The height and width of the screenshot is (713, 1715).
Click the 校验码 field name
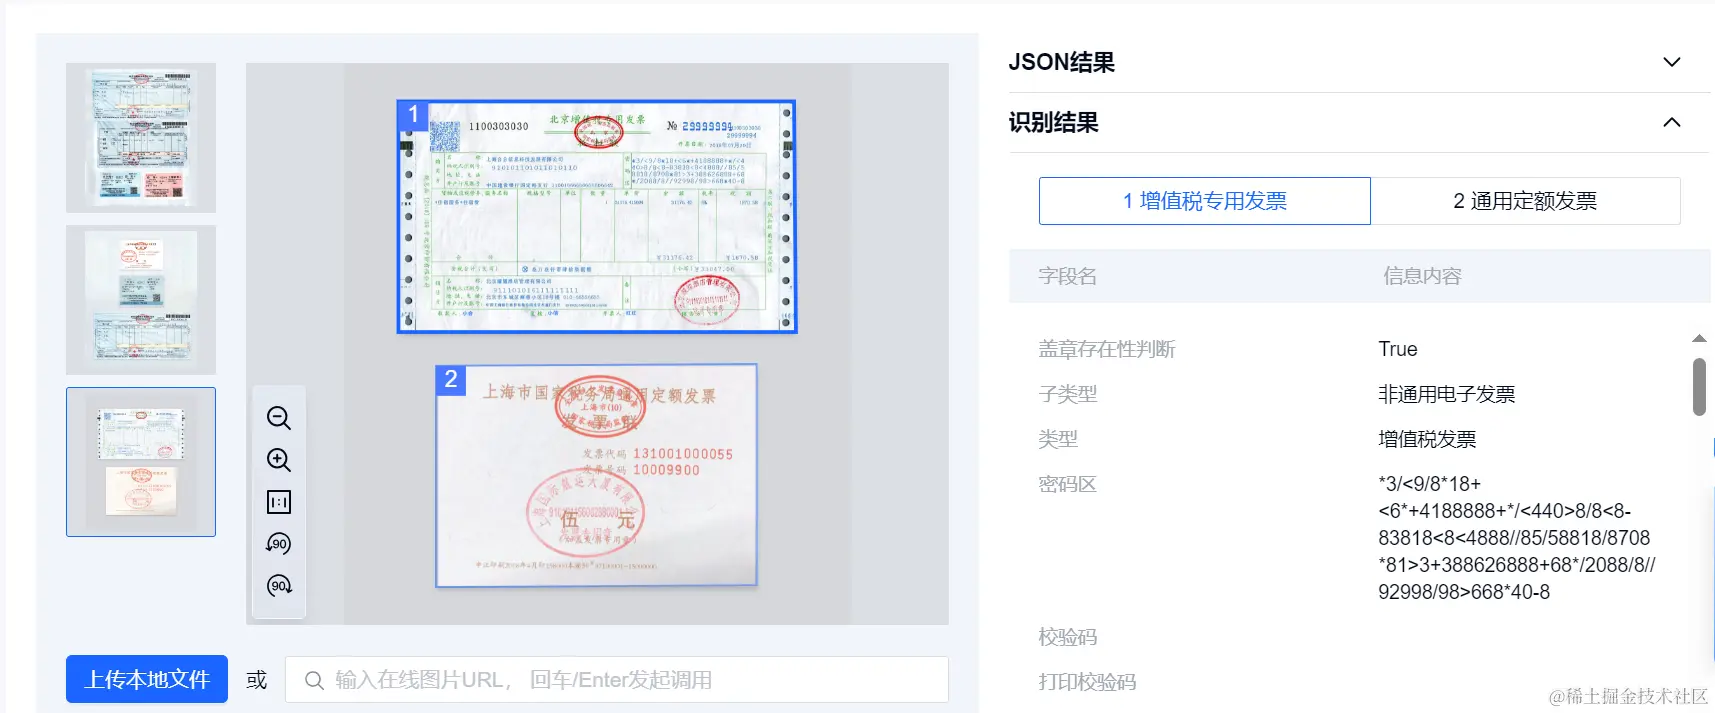tap(1068, 637)
